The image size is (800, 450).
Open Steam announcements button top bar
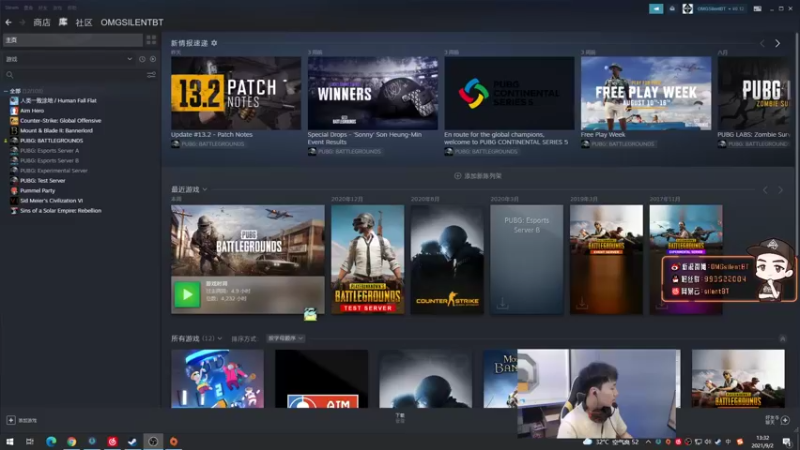tap(656, 9)
